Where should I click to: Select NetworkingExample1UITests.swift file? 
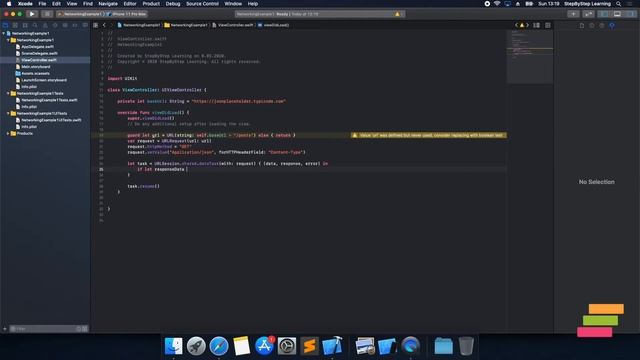pyautogui.click(x=51, y=120)
